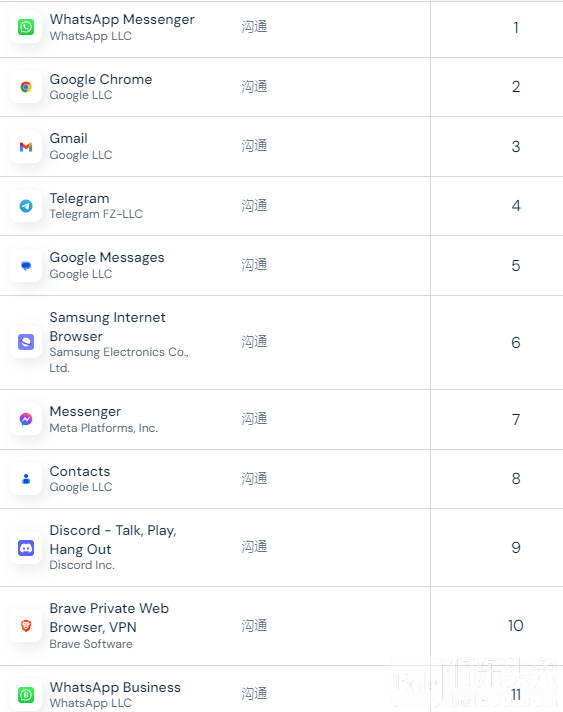This screenshot has height=712, width=563.
Task: Click the Google Messages app icon
Action: pyautogui.click(x=26, y=266)
